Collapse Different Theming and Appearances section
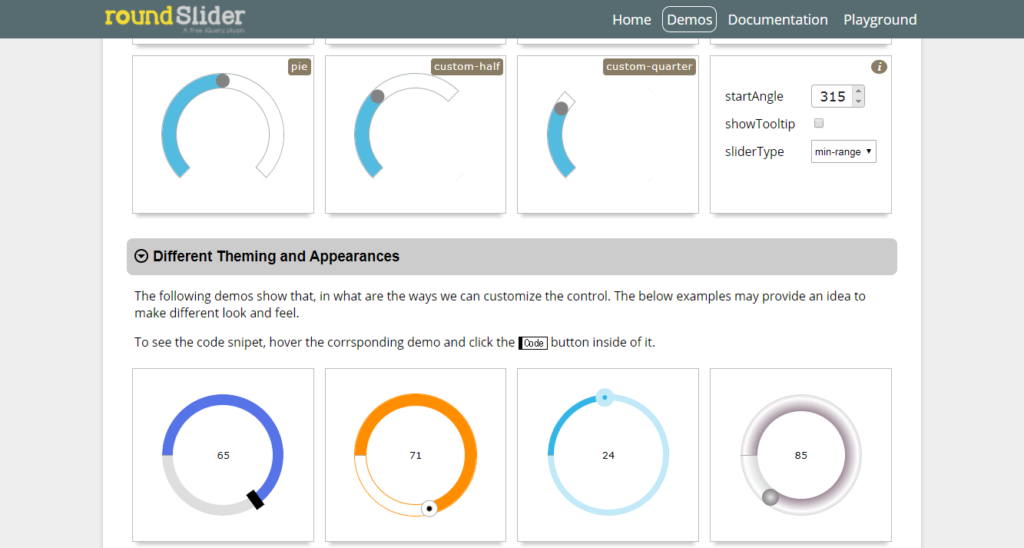 pyautogui.click(x=141, y=256)
